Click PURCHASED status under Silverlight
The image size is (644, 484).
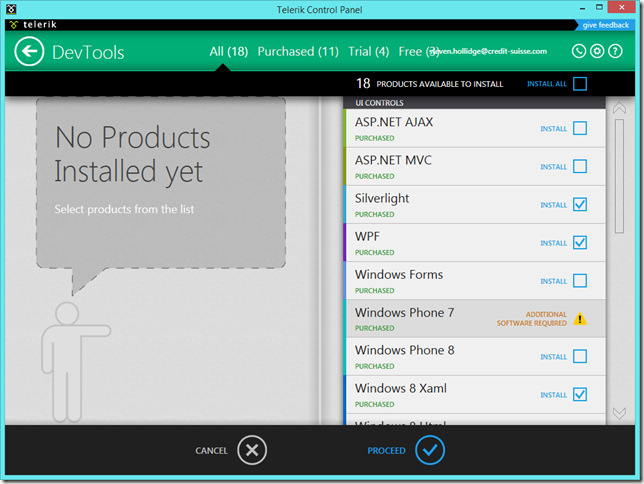(374, 214)
